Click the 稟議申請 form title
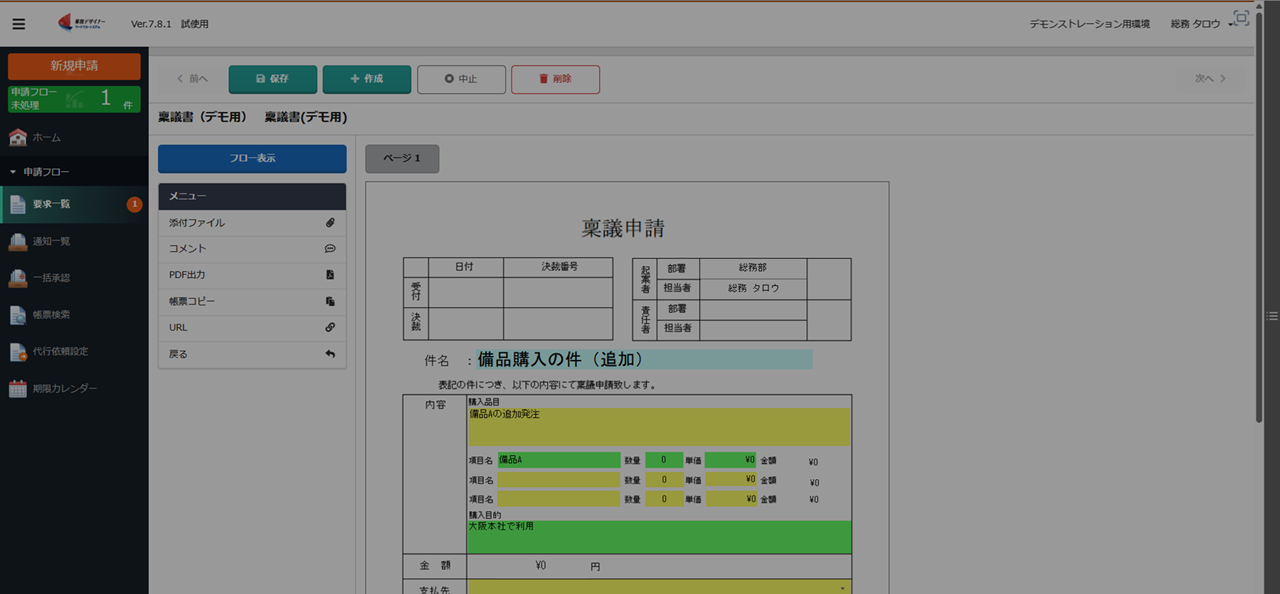The height and width of the screenshot is (594, 1280). coord(623,228)
